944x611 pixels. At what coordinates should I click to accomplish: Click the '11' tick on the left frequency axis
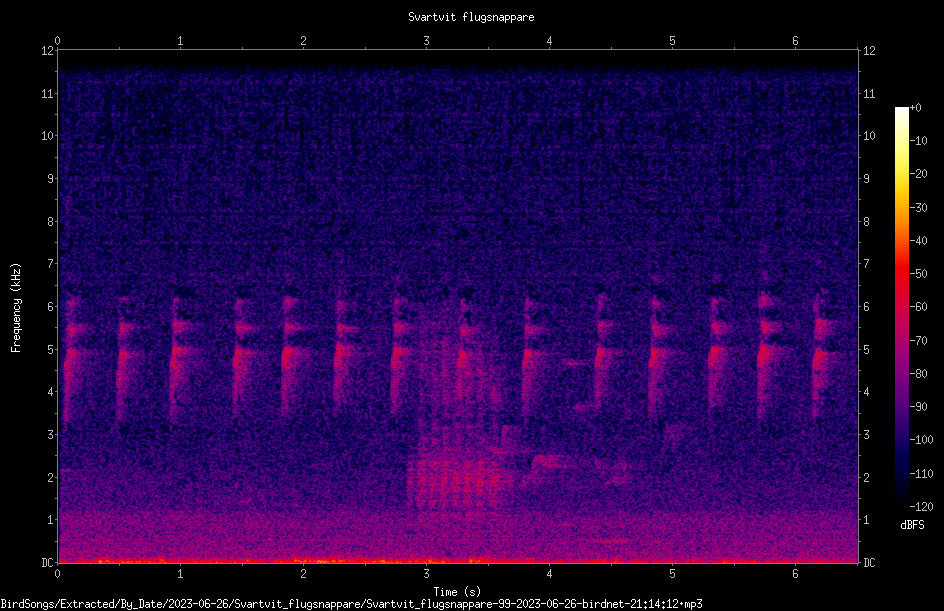tap(47, 93)
